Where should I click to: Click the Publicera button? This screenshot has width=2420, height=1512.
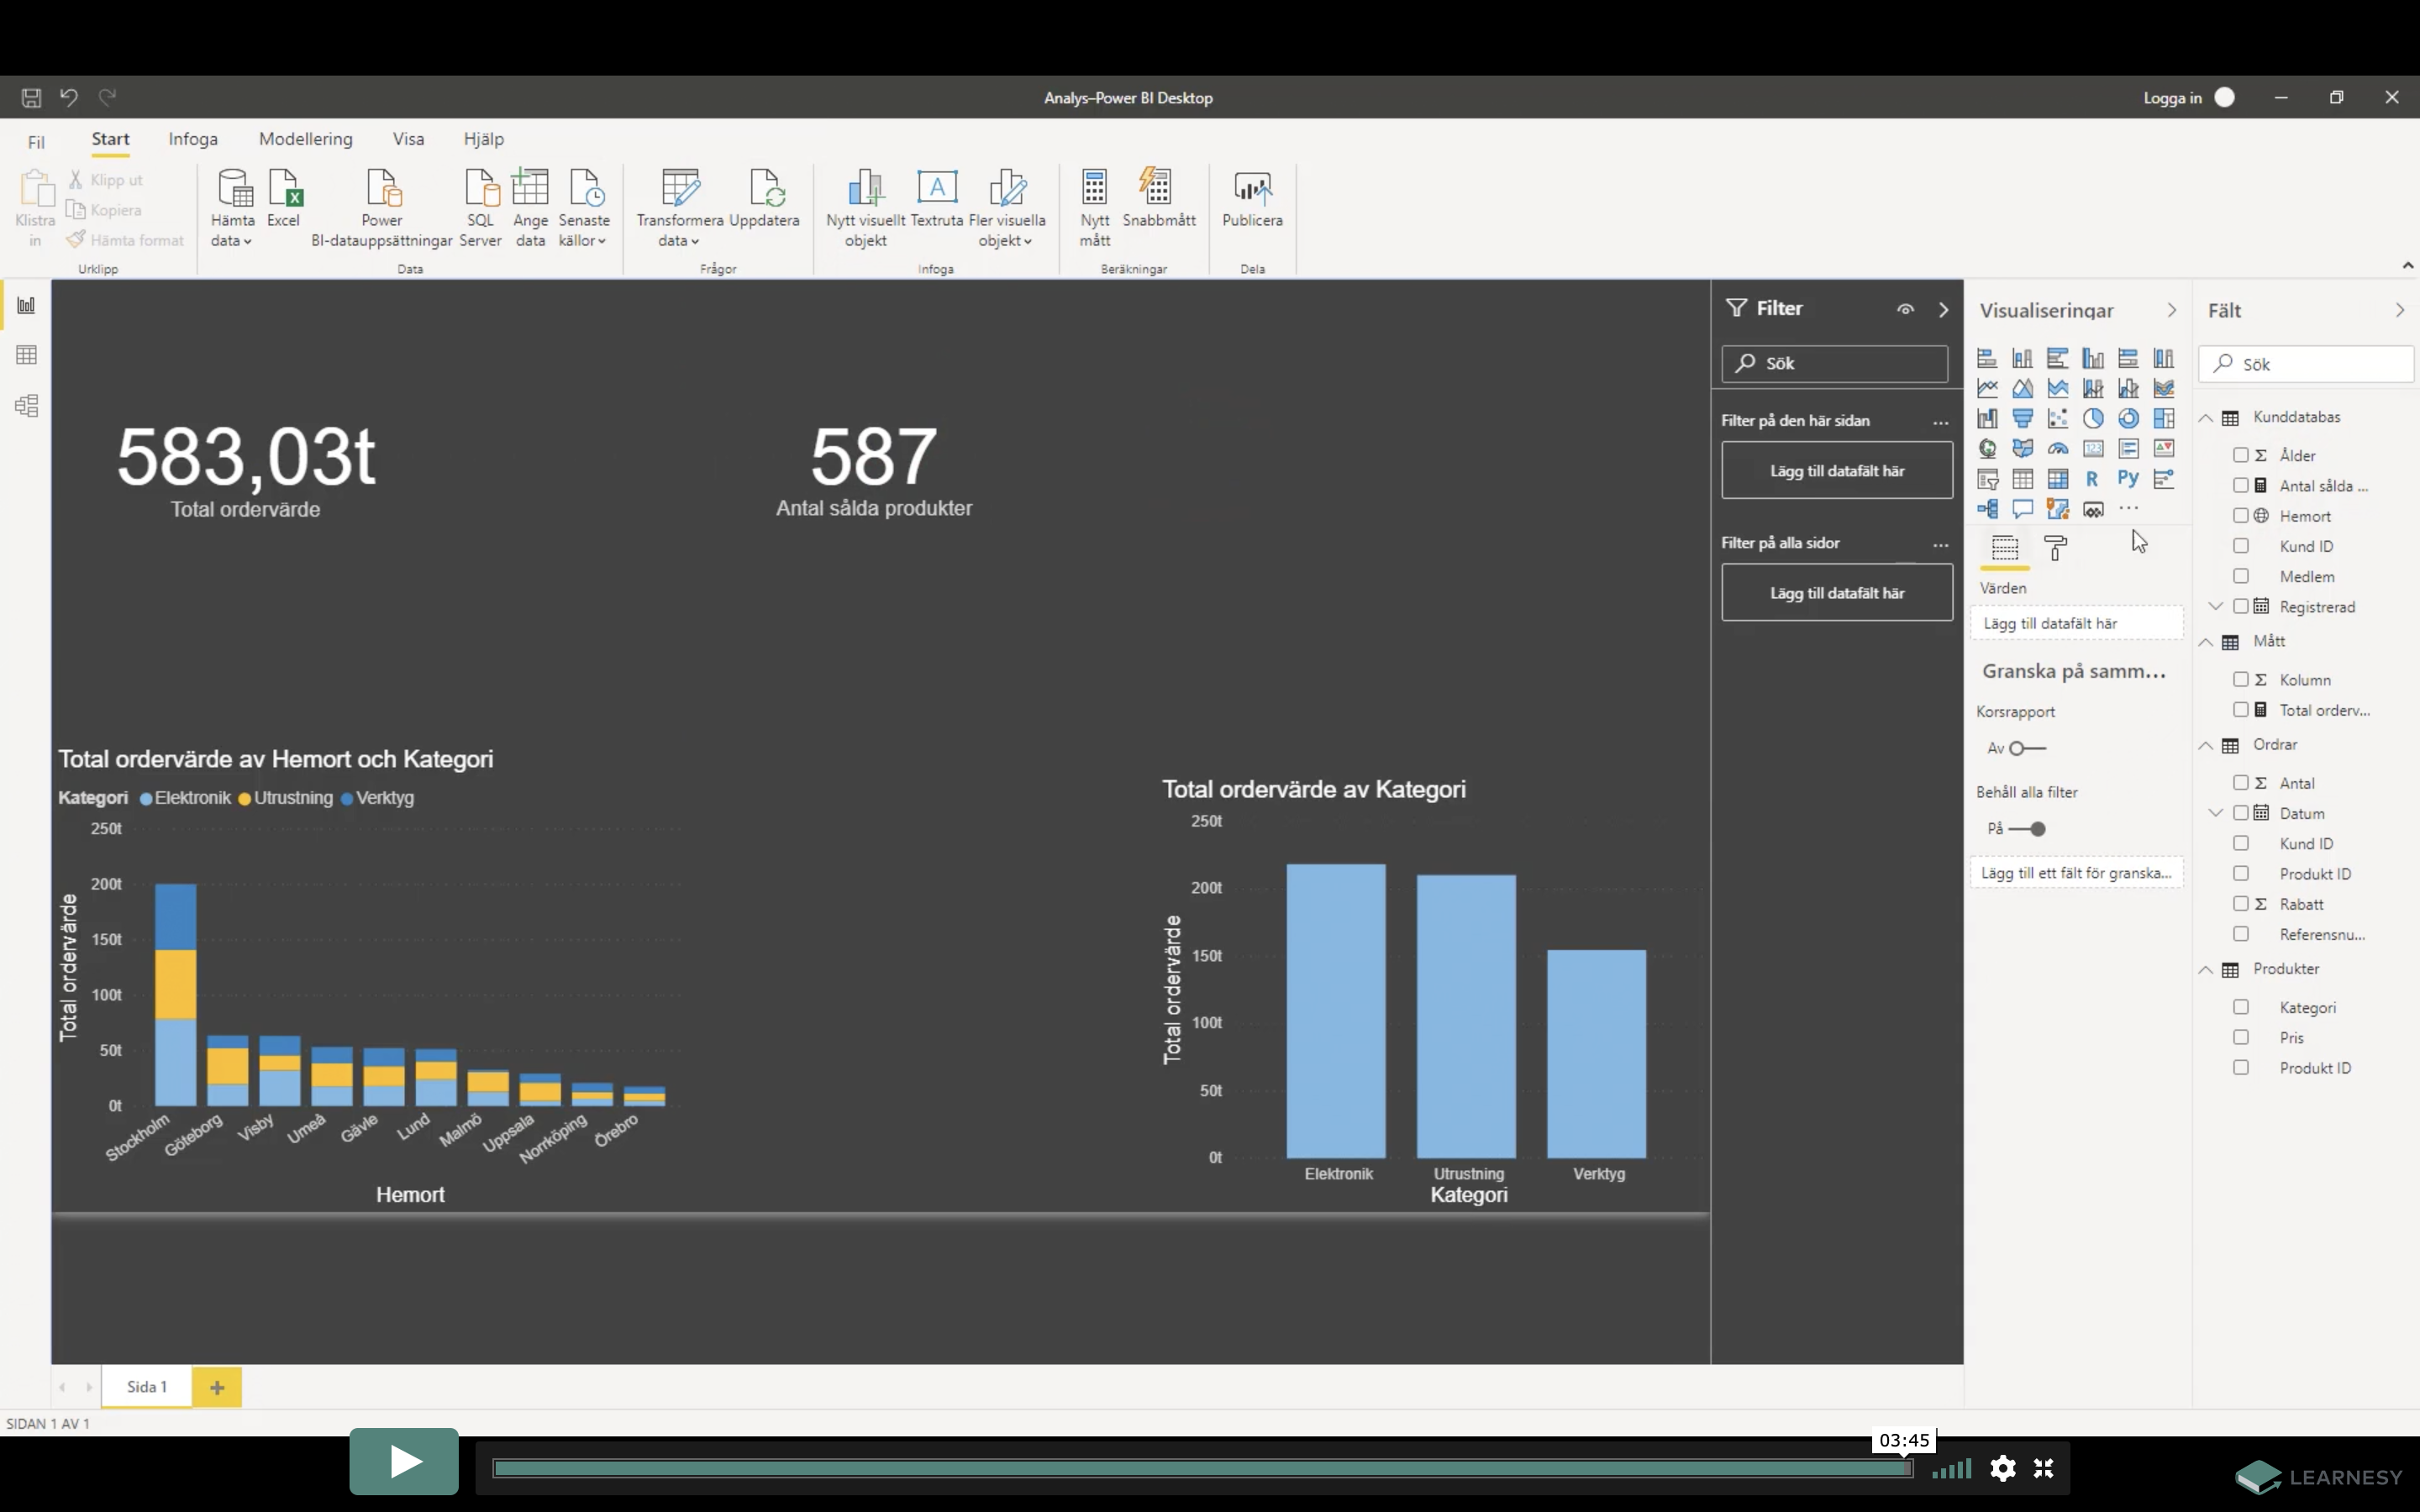[x=1252, y=198]
